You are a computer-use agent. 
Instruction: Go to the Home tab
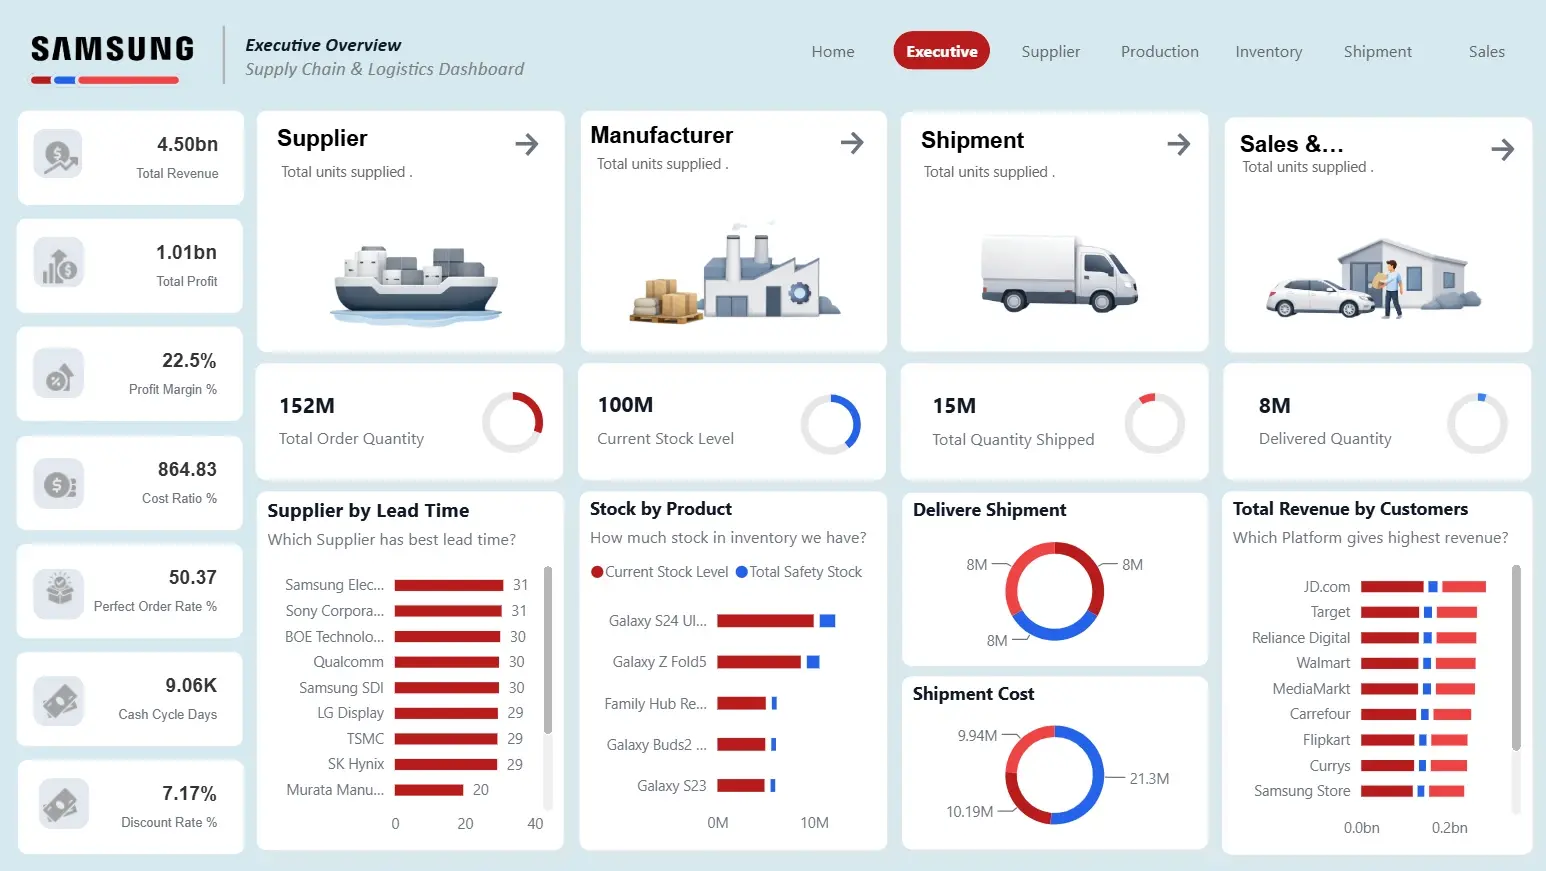click(833, 52)
